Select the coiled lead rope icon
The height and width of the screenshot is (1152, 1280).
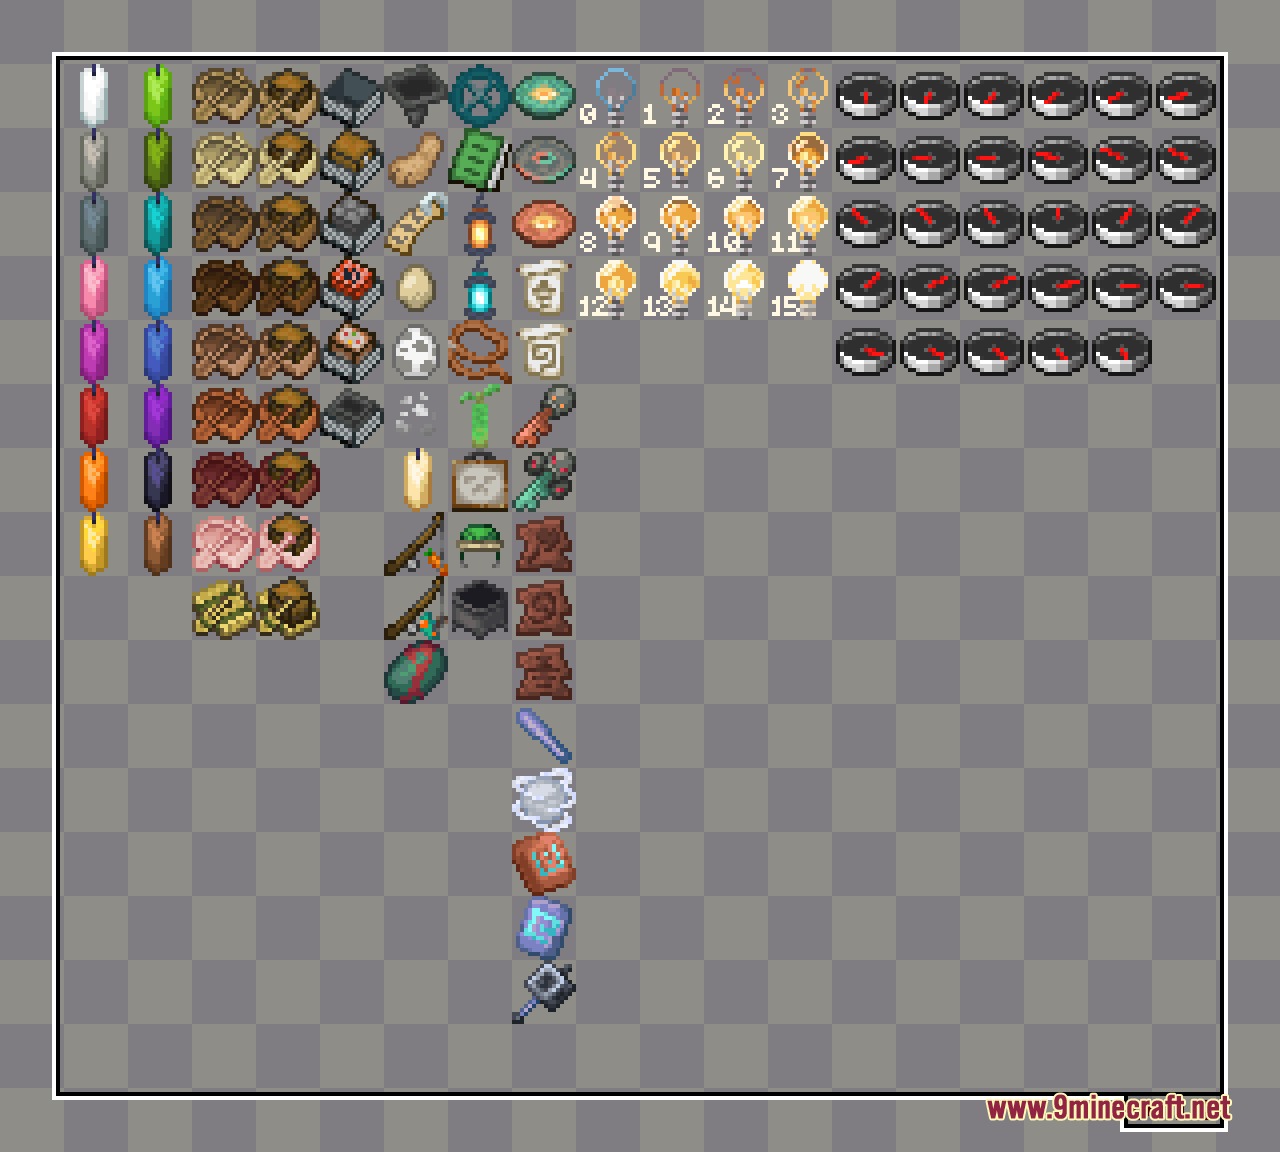coord(480,350)
